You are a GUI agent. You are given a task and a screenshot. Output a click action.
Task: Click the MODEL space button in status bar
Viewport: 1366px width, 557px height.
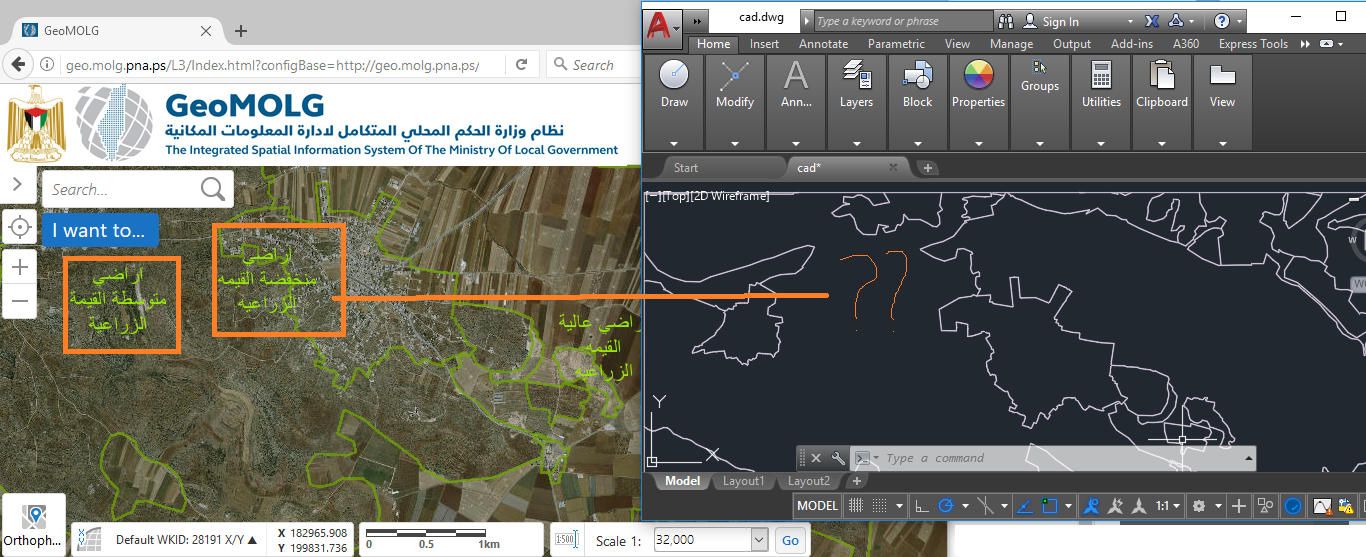coord(817,506)
